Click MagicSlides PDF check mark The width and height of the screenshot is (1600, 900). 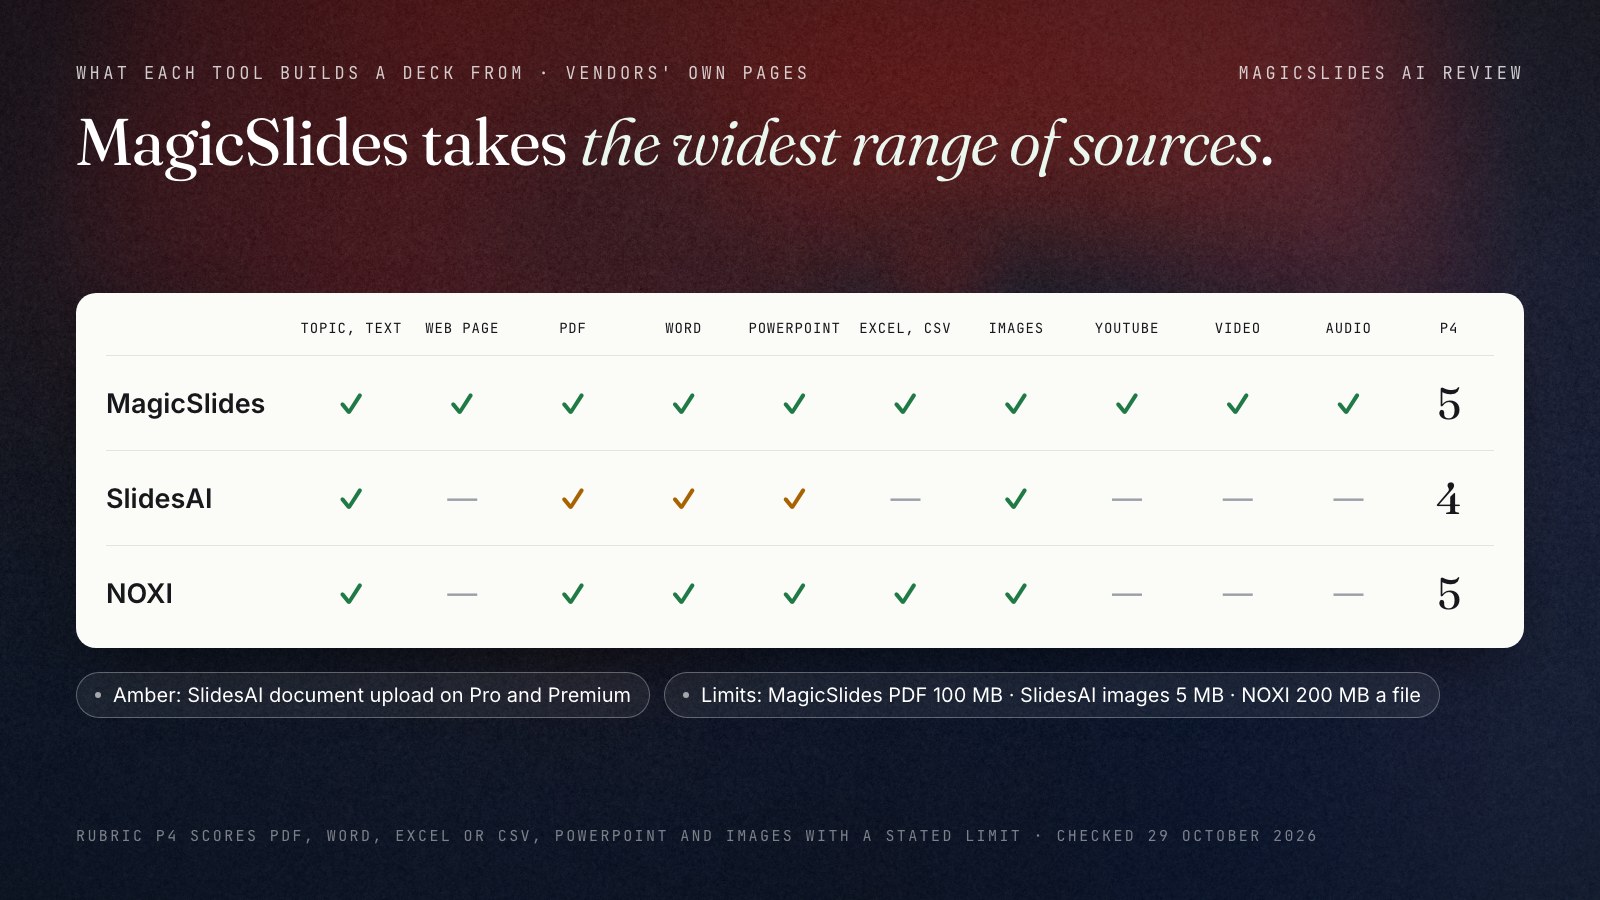[573, 404]
